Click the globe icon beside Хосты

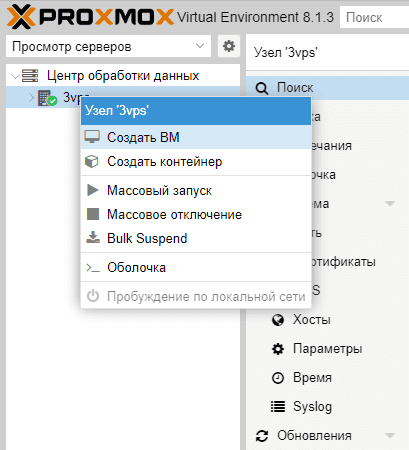tap(278, 320)
